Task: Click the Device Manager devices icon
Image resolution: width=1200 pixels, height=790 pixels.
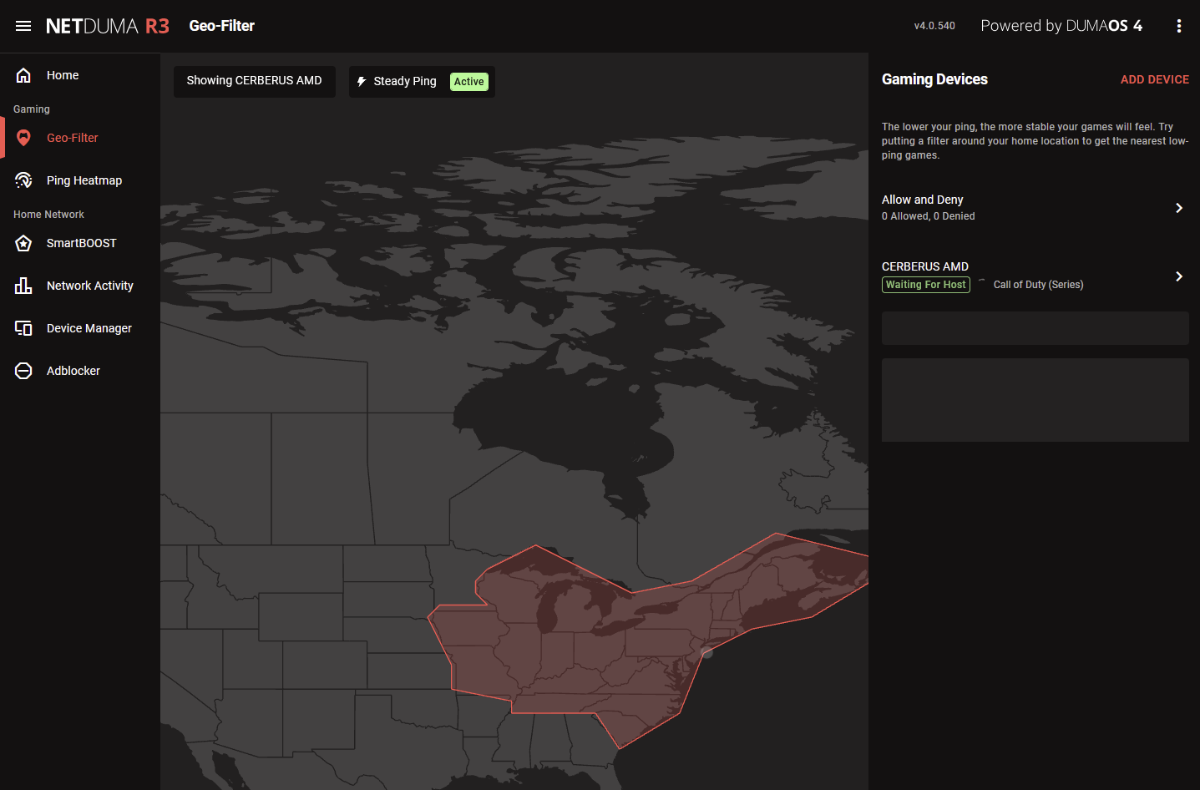Action: [x=23, y=328]
